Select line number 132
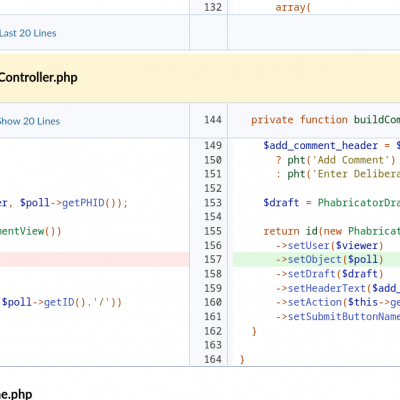The height and width of the screenshot is (400, 400). point(213,7)
